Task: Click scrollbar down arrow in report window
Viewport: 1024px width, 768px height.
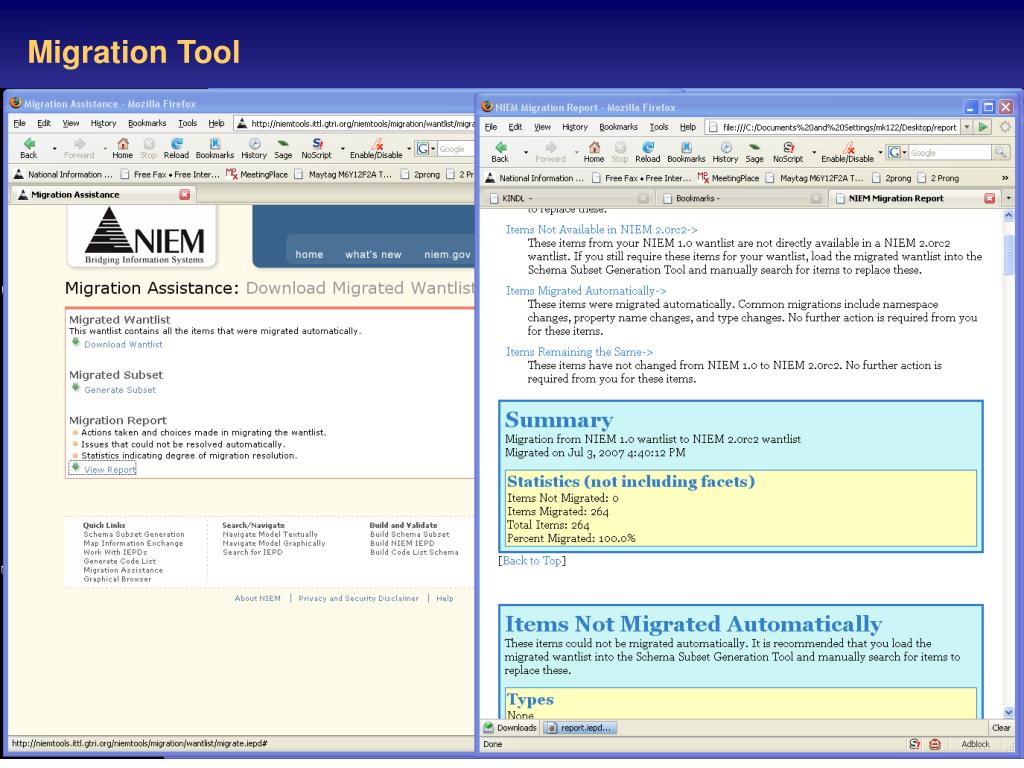Action: pyautogui.click(x=1008, y=712)
